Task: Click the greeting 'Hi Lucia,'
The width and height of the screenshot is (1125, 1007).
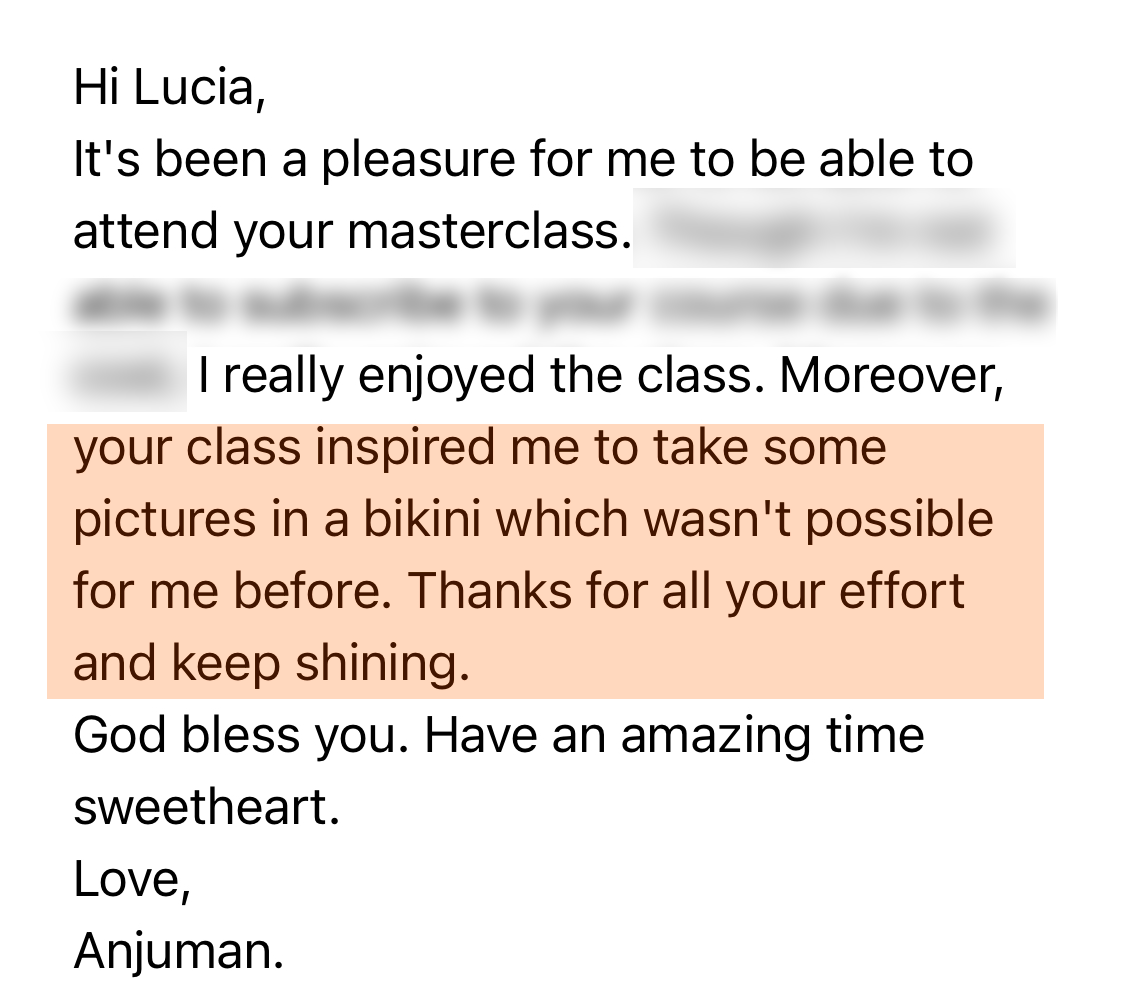Action: [x=170, y=88]
